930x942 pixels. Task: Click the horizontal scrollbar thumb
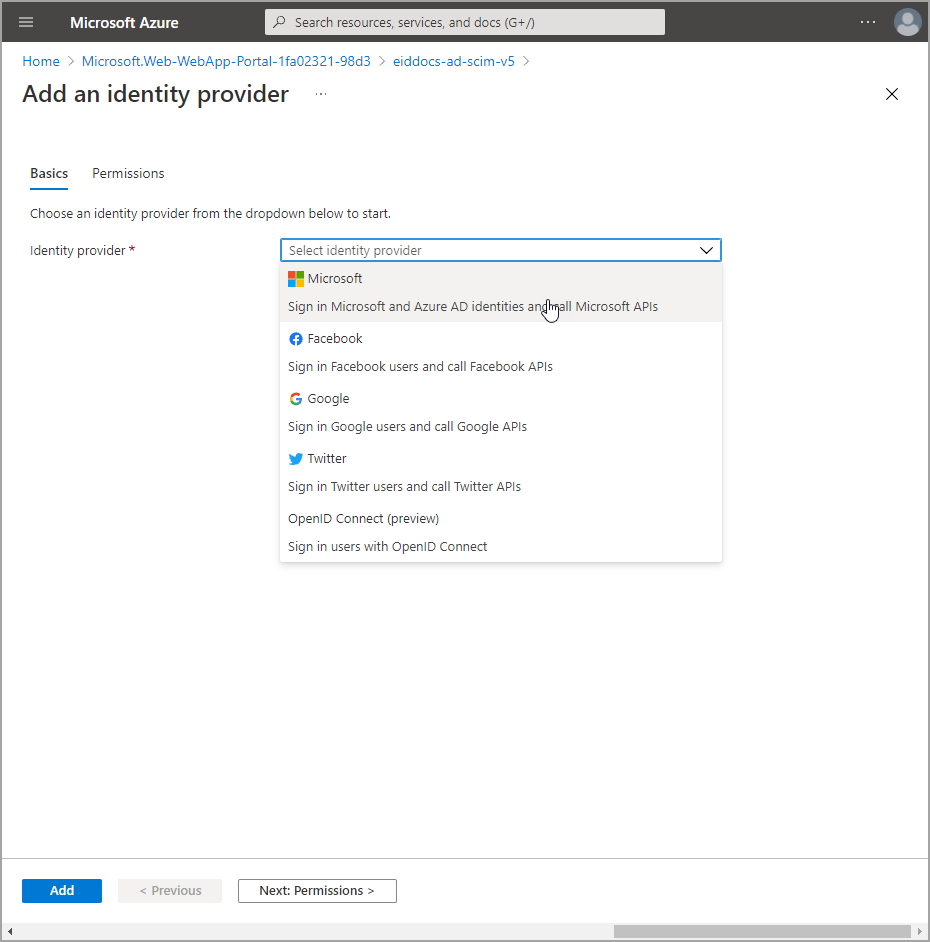pyautogui.click(x=762, y=931)
